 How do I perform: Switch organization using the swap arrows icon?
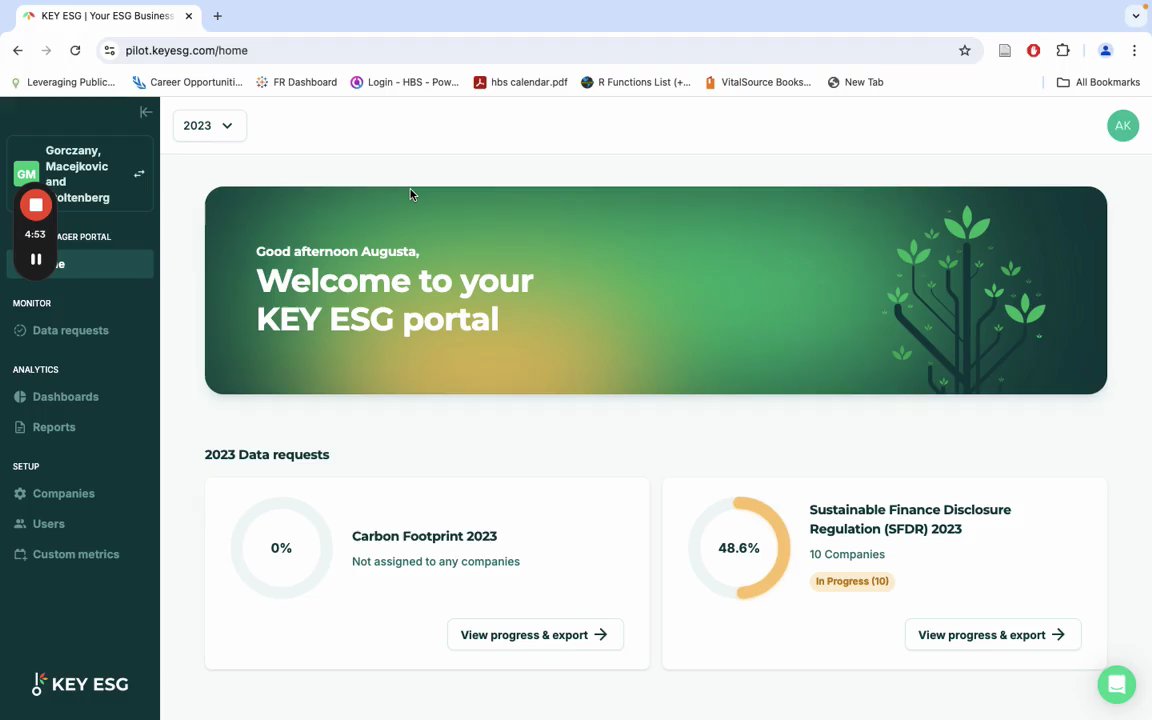click(x=139, y=174)
